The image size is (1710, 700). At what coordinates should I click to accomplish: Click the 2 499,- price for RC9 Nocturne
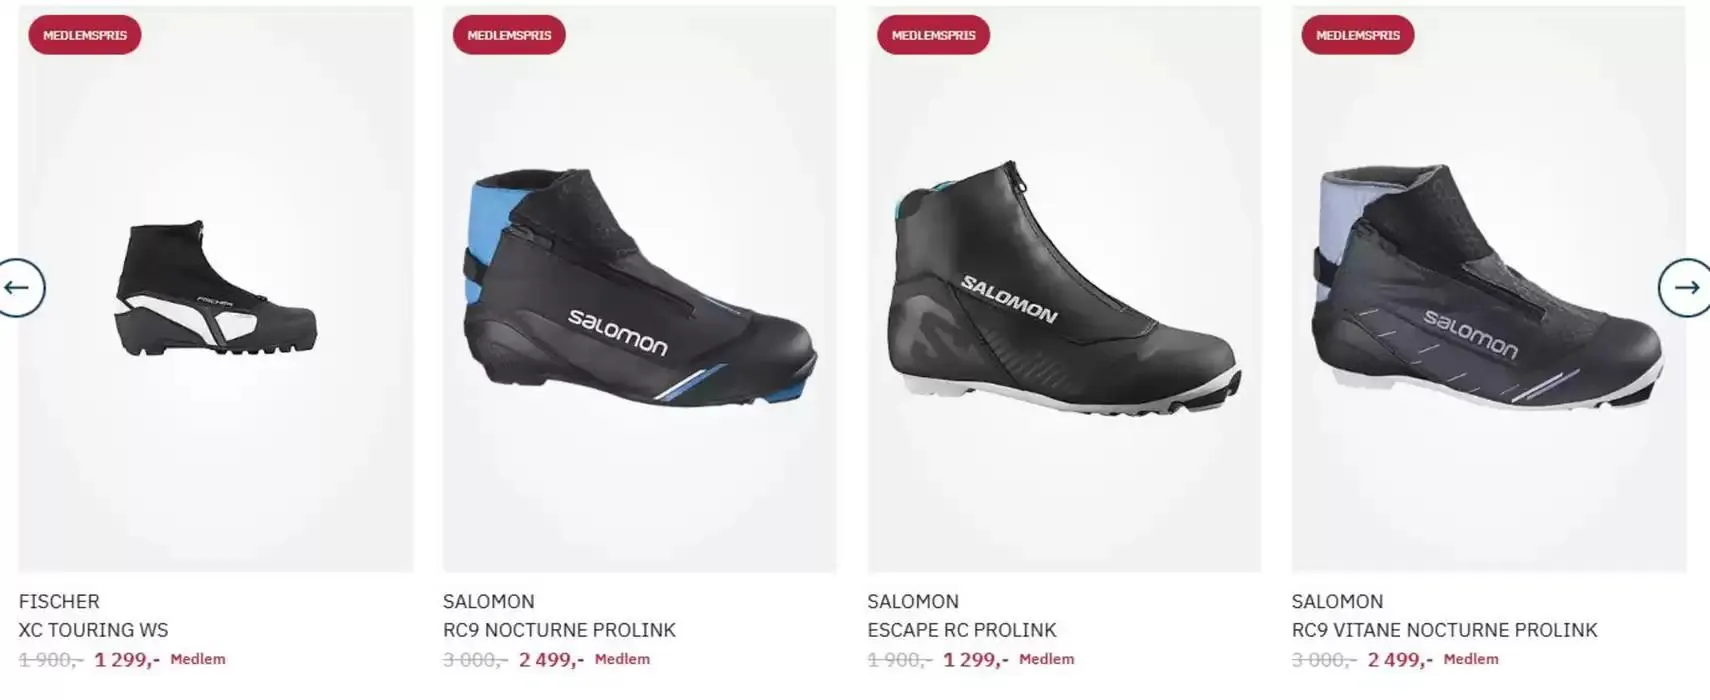[x=551, y=660]
